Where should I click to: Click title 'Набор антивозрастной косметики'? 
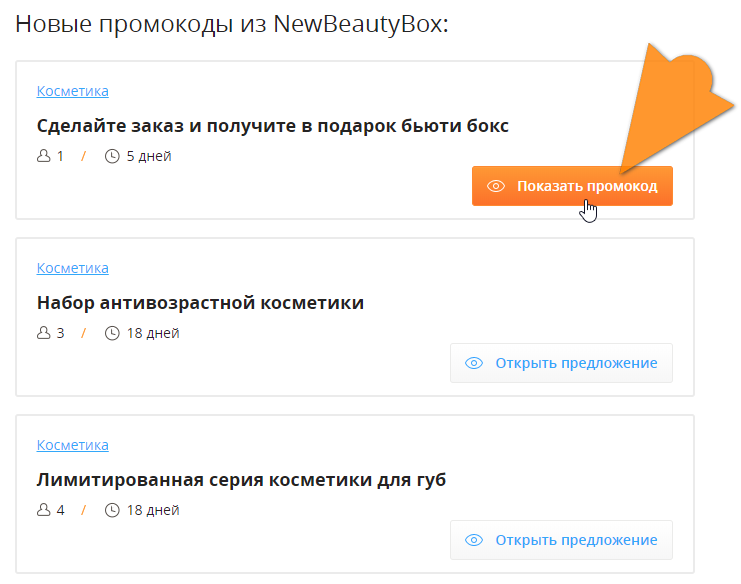[200, 303]
